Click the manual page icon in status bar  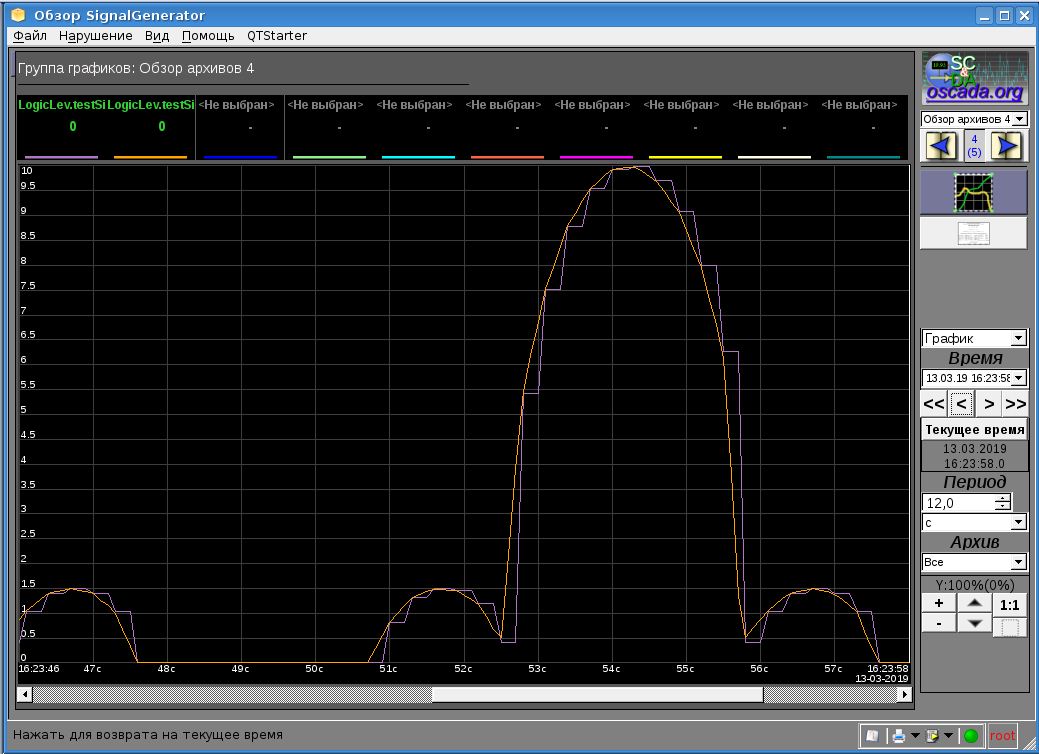coord(872,736)
